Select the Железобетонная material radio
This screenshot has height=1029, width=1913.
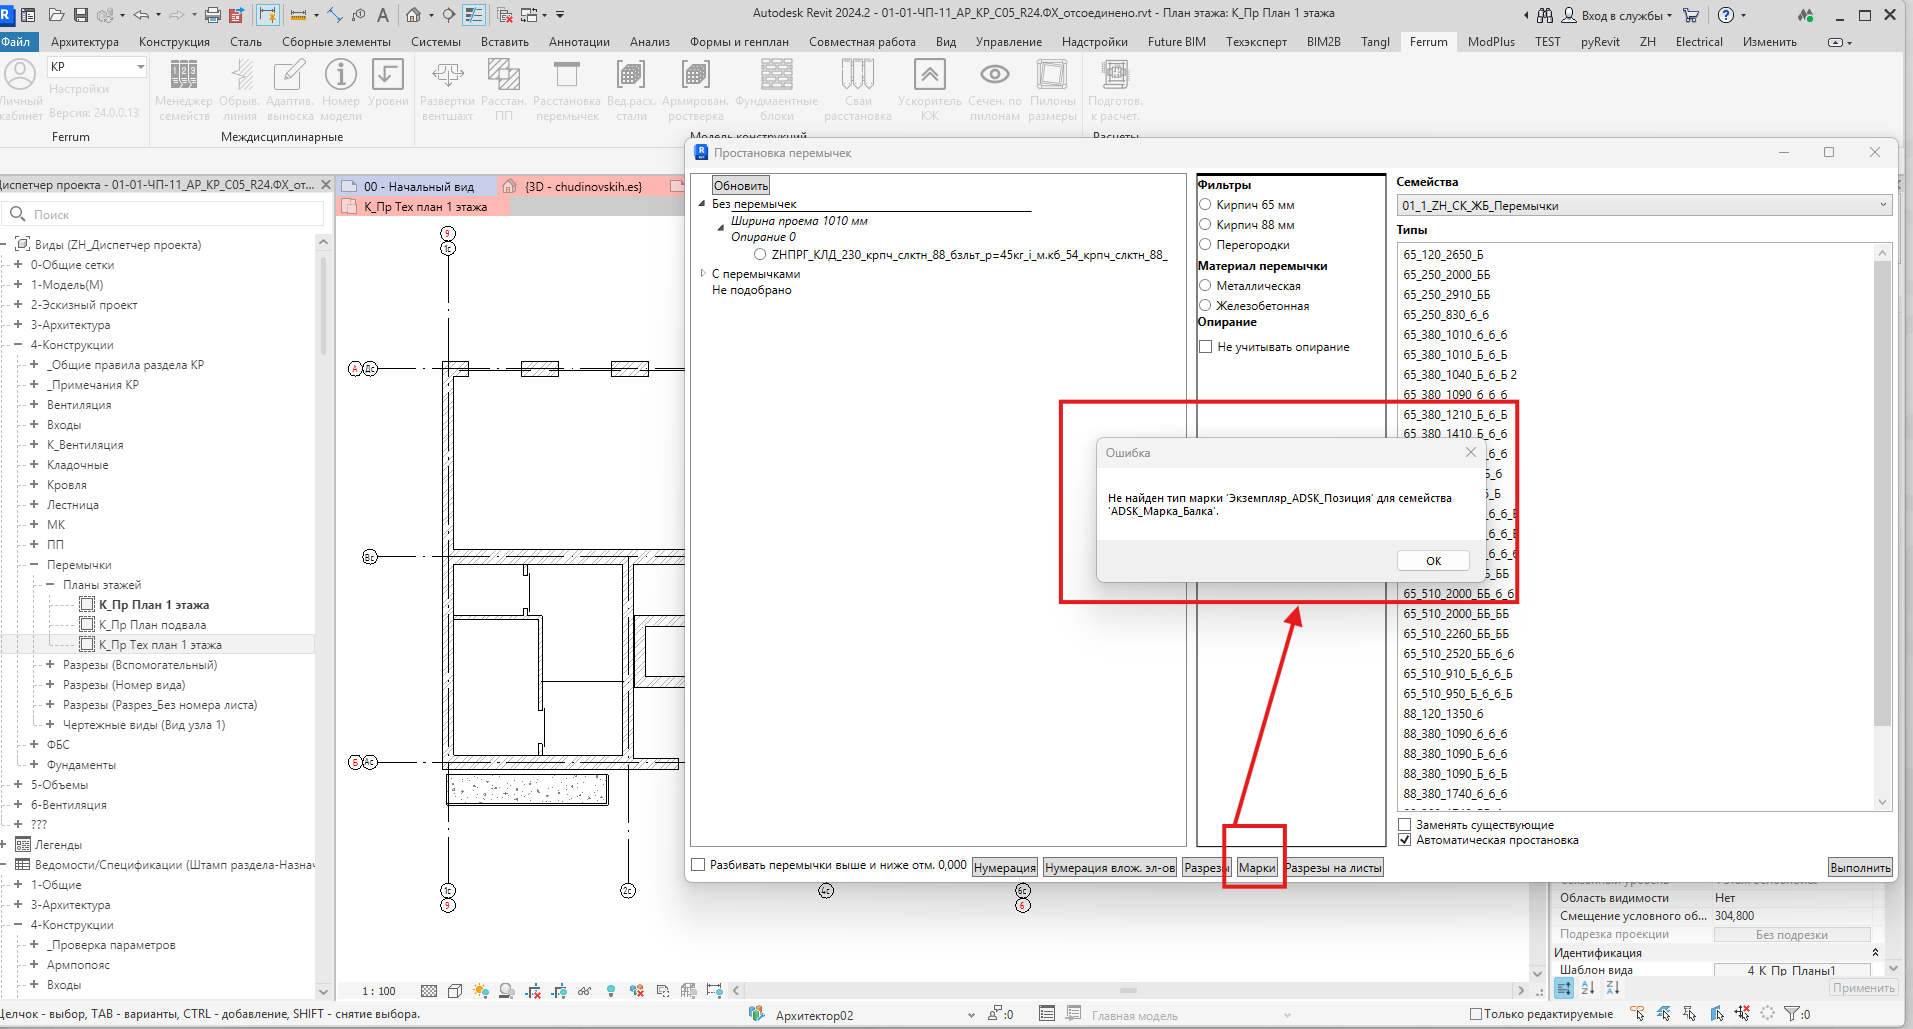[1205, 306]
